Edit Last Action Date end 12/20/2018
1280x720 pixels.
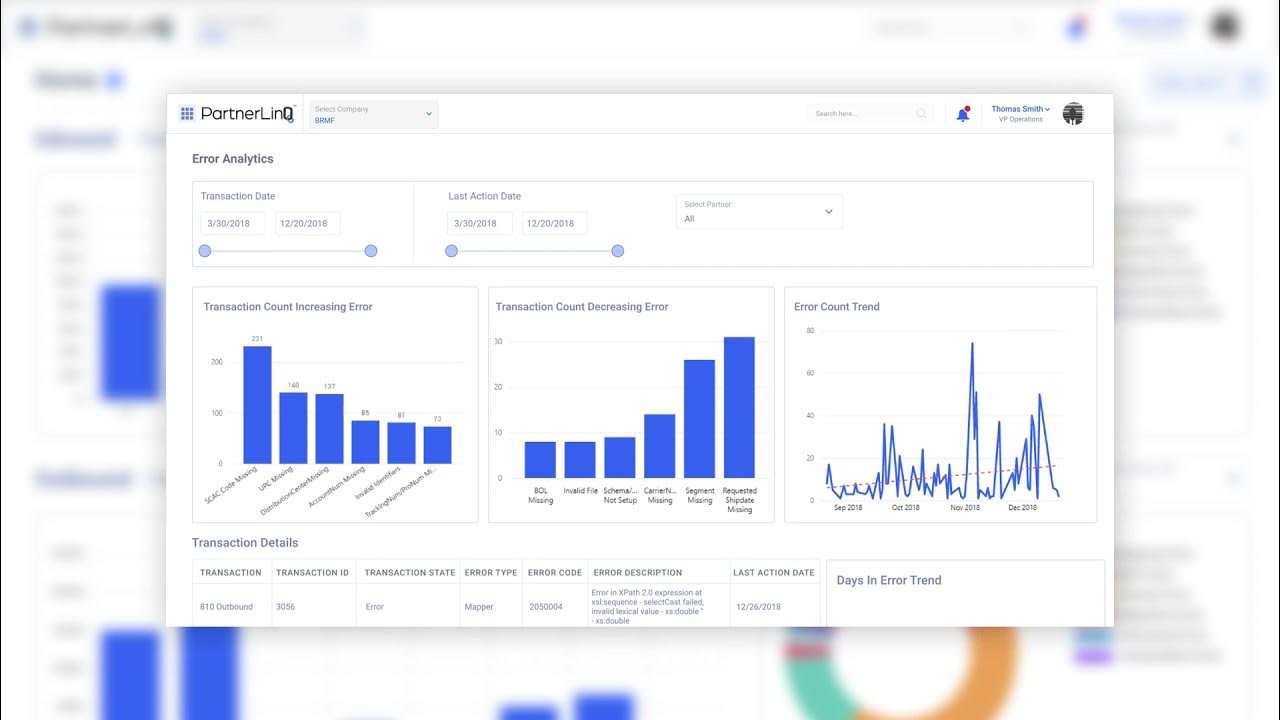pos(554,223)
